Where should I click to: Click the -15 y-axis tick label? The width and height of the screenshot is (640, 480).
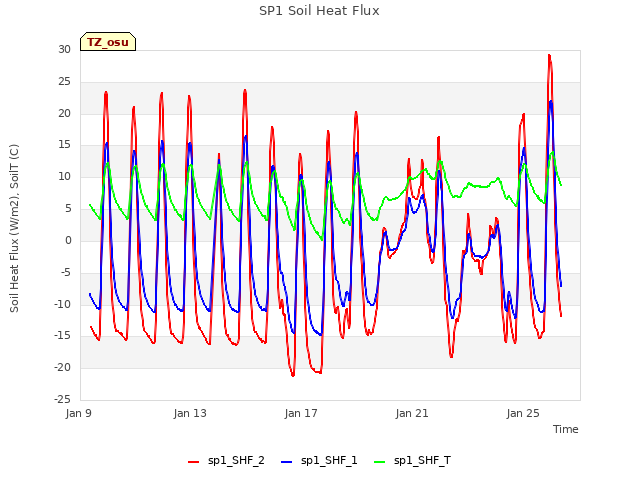coord(62,336)
